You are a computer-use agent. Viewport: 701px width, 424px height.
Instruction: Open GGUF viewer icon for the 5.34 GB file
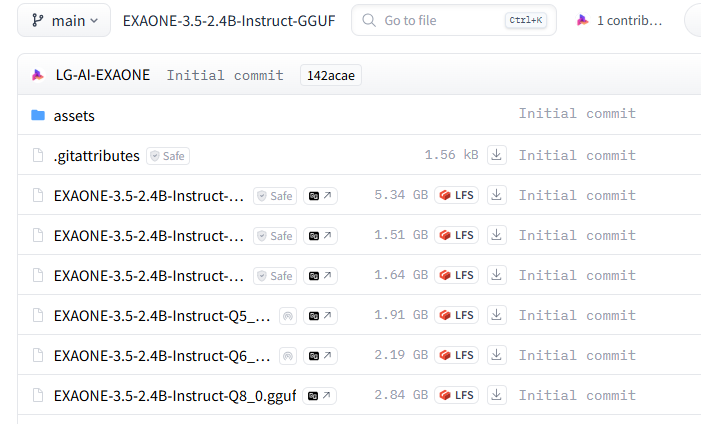coord(320,196)
